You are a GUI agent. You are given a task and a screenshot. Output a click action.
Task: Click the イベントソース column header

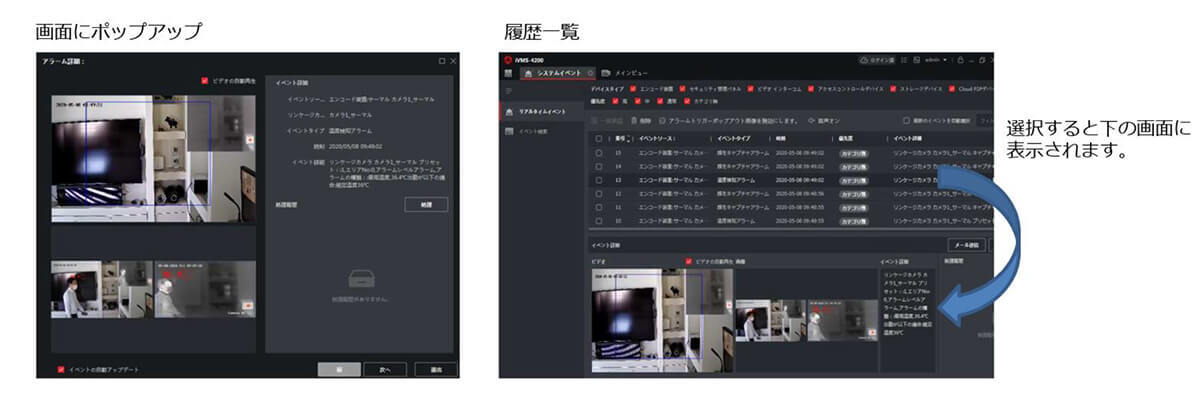(x=658, y=138)
